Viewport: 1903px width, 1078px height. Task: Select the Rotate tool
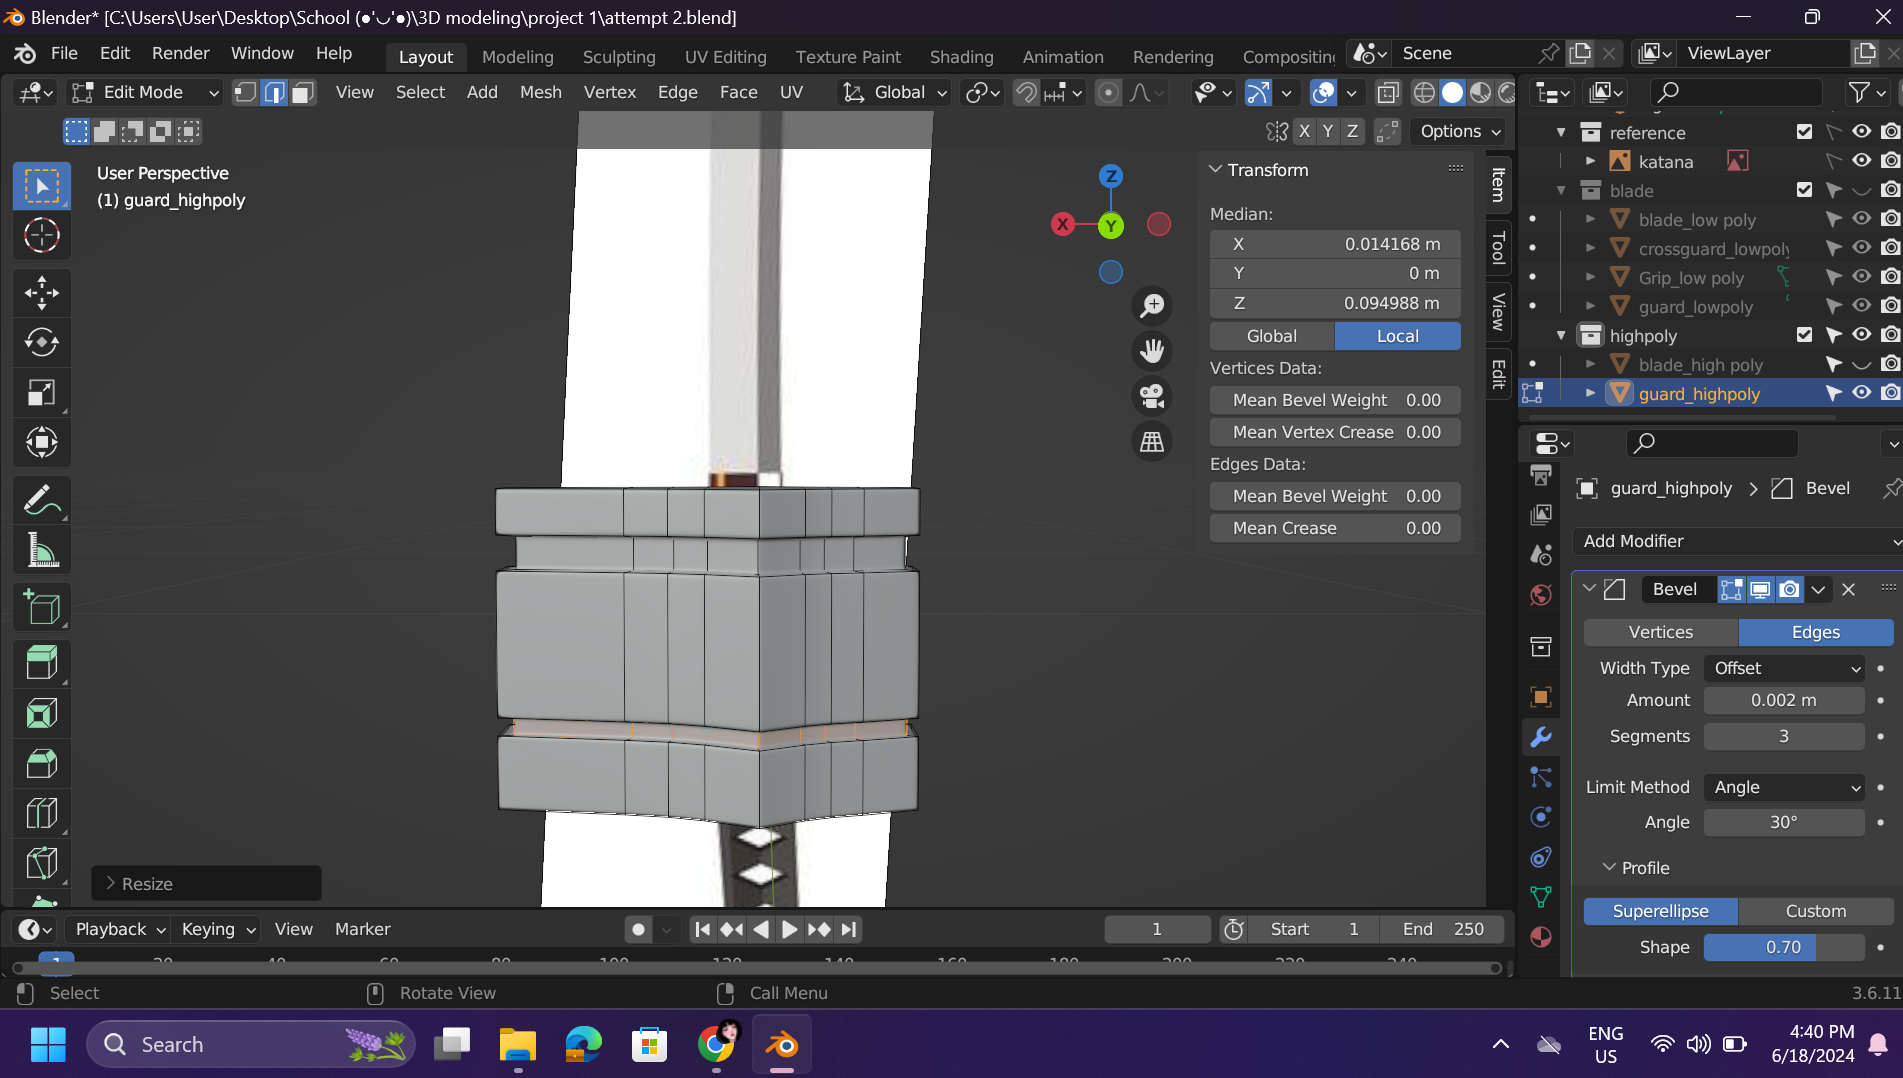pos(42,342)
